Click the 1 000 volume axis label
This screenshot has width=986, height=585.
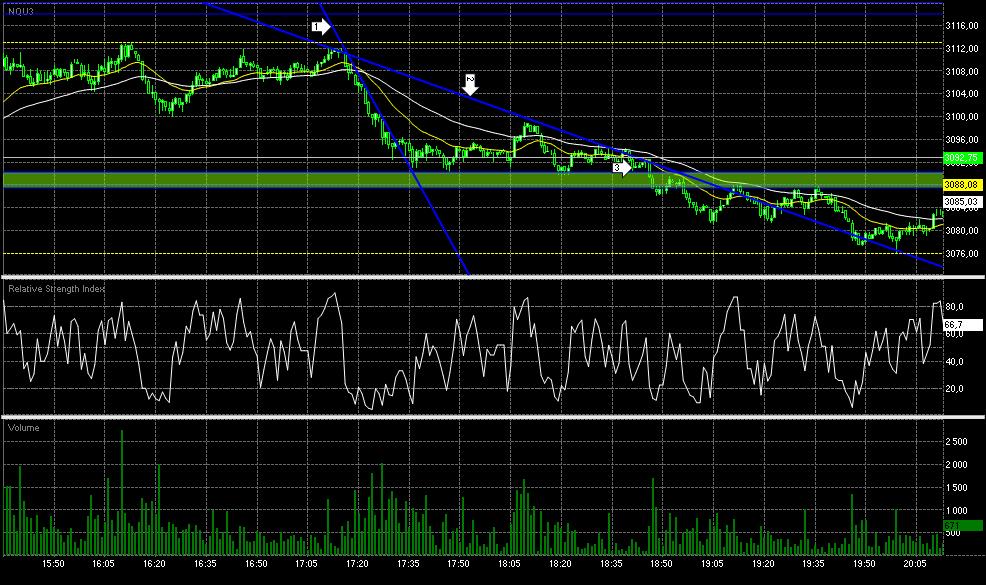click(956, 511)
